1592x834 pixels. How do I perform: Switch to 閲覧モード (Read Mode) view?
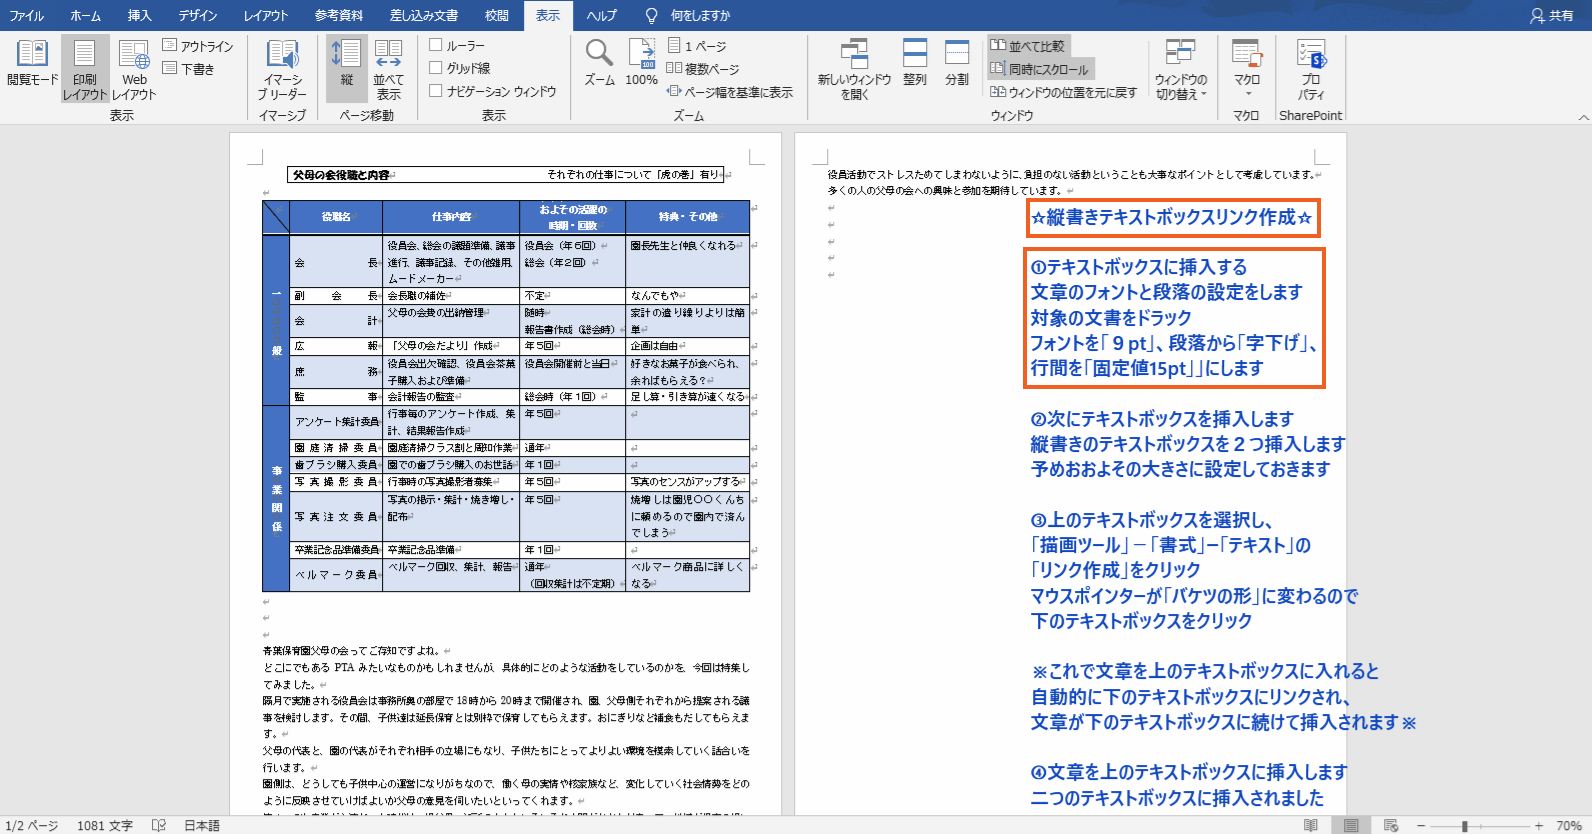tap(32, 65)
